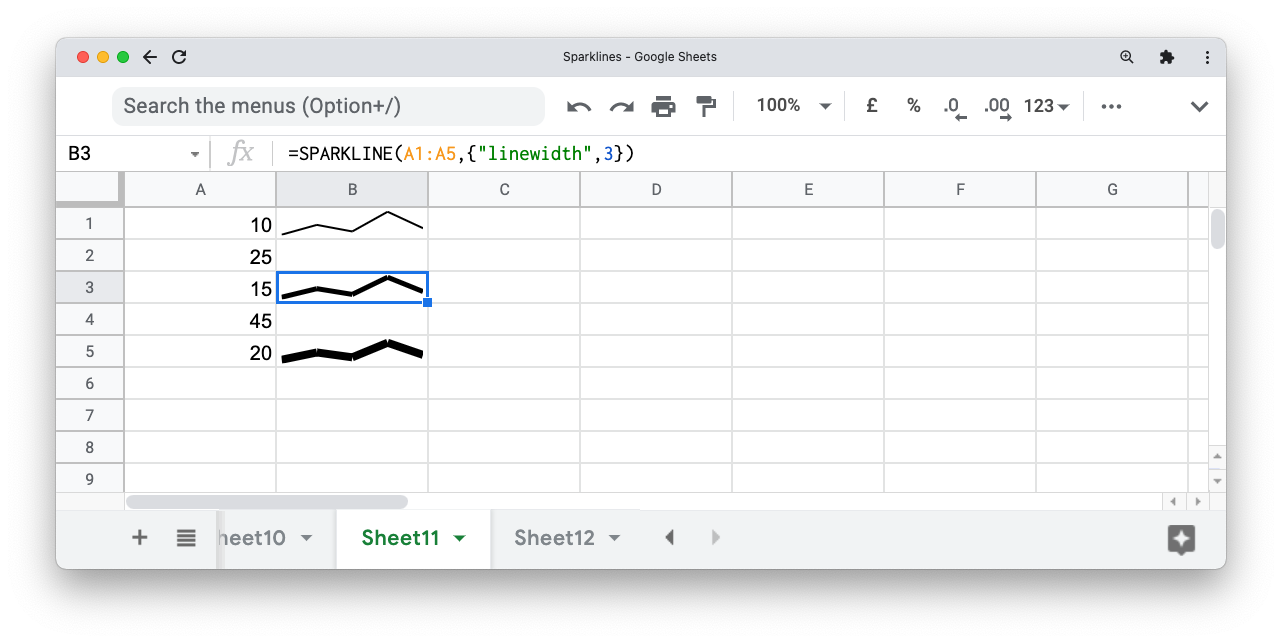
Task: Click the decrease decimal places icon
Action: coord(953,105)
